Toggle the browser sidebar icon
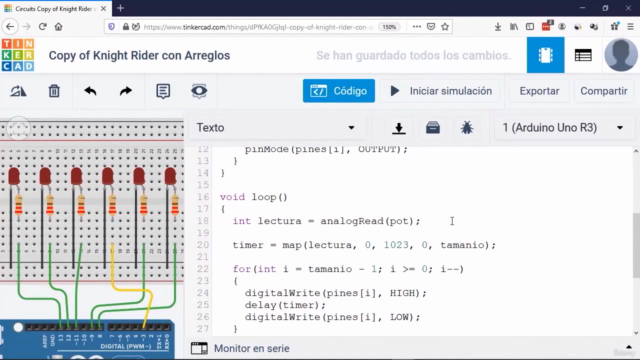The width and height of the screenshot is (640, 360). pyautogui.click(x=530, y=27)
